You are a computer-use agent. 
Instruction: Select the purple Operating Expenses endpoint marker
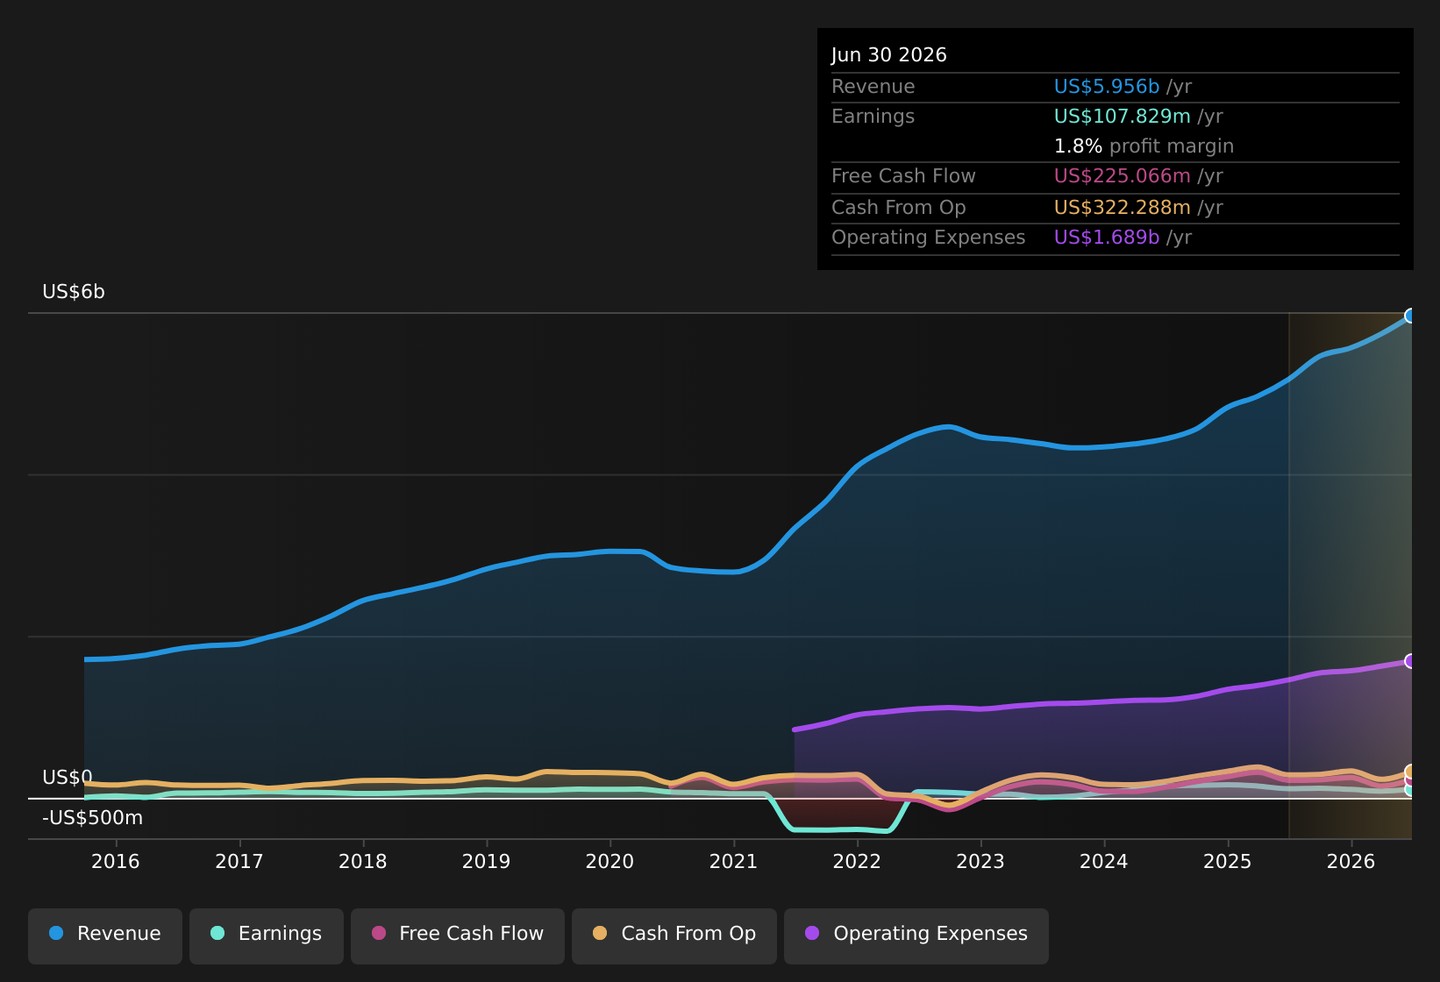click(x=1410, y=661)
